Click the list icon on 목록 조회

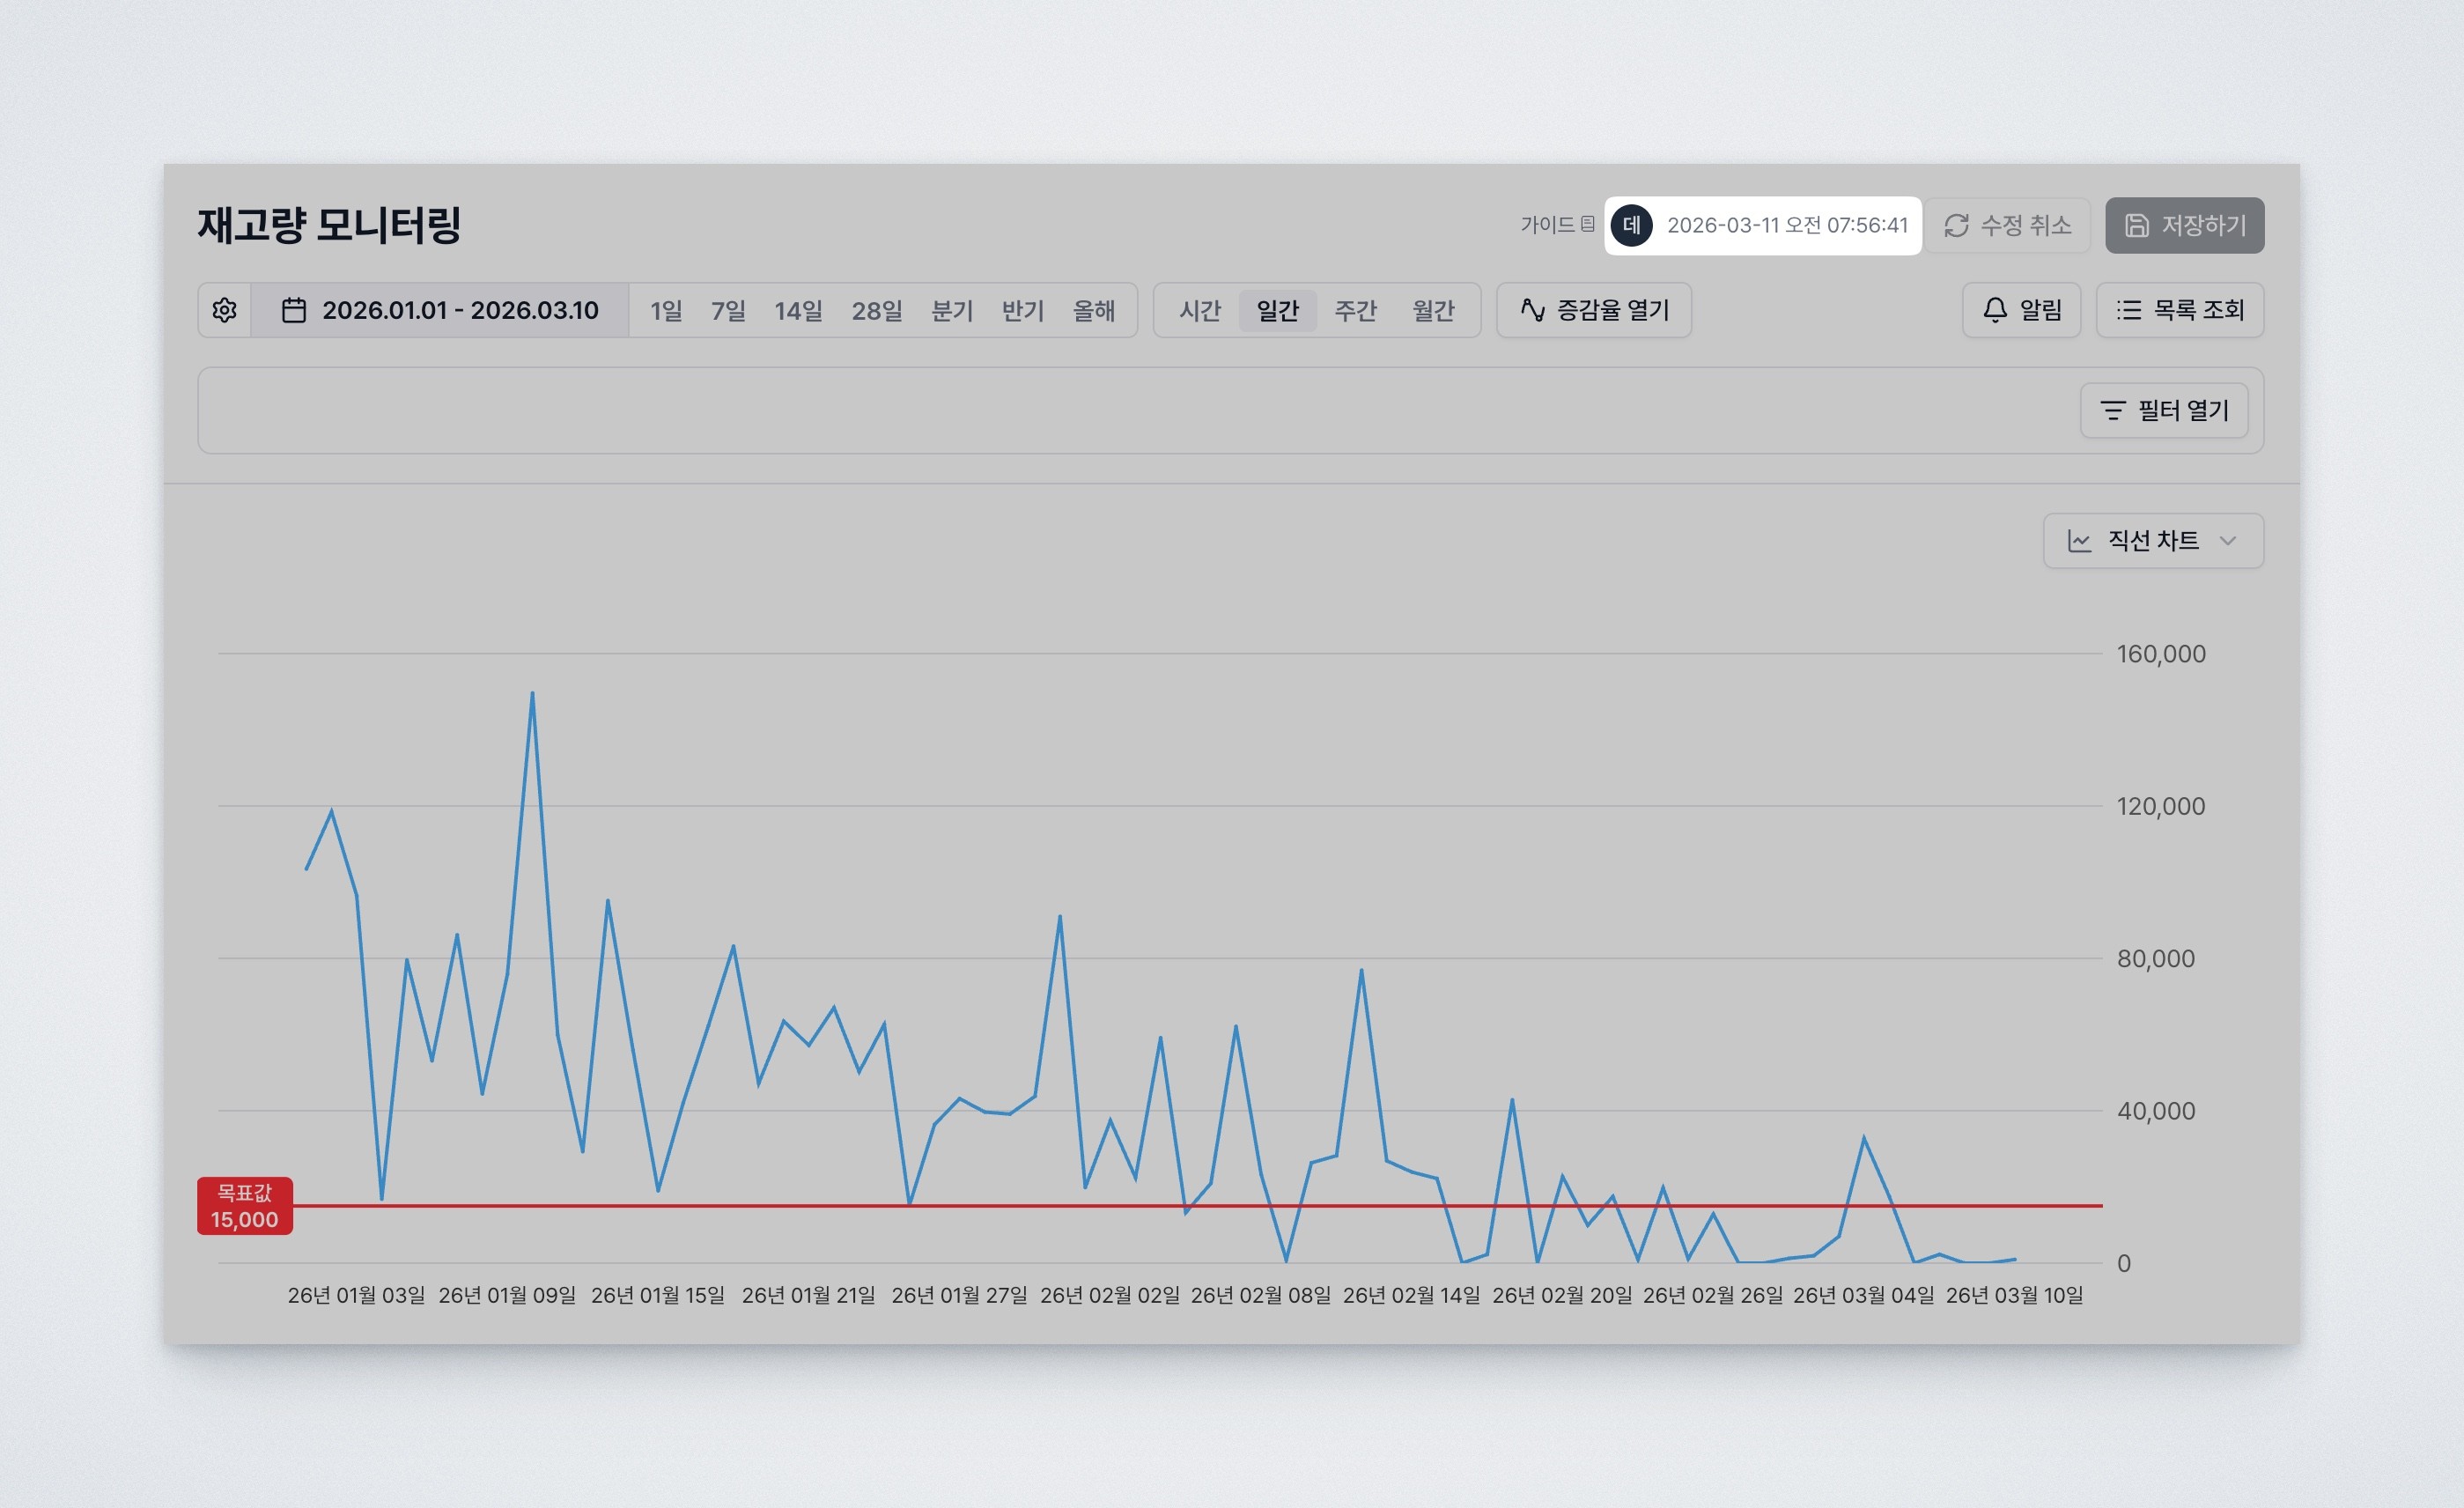pyautogui.click(x=2128, y=310)
